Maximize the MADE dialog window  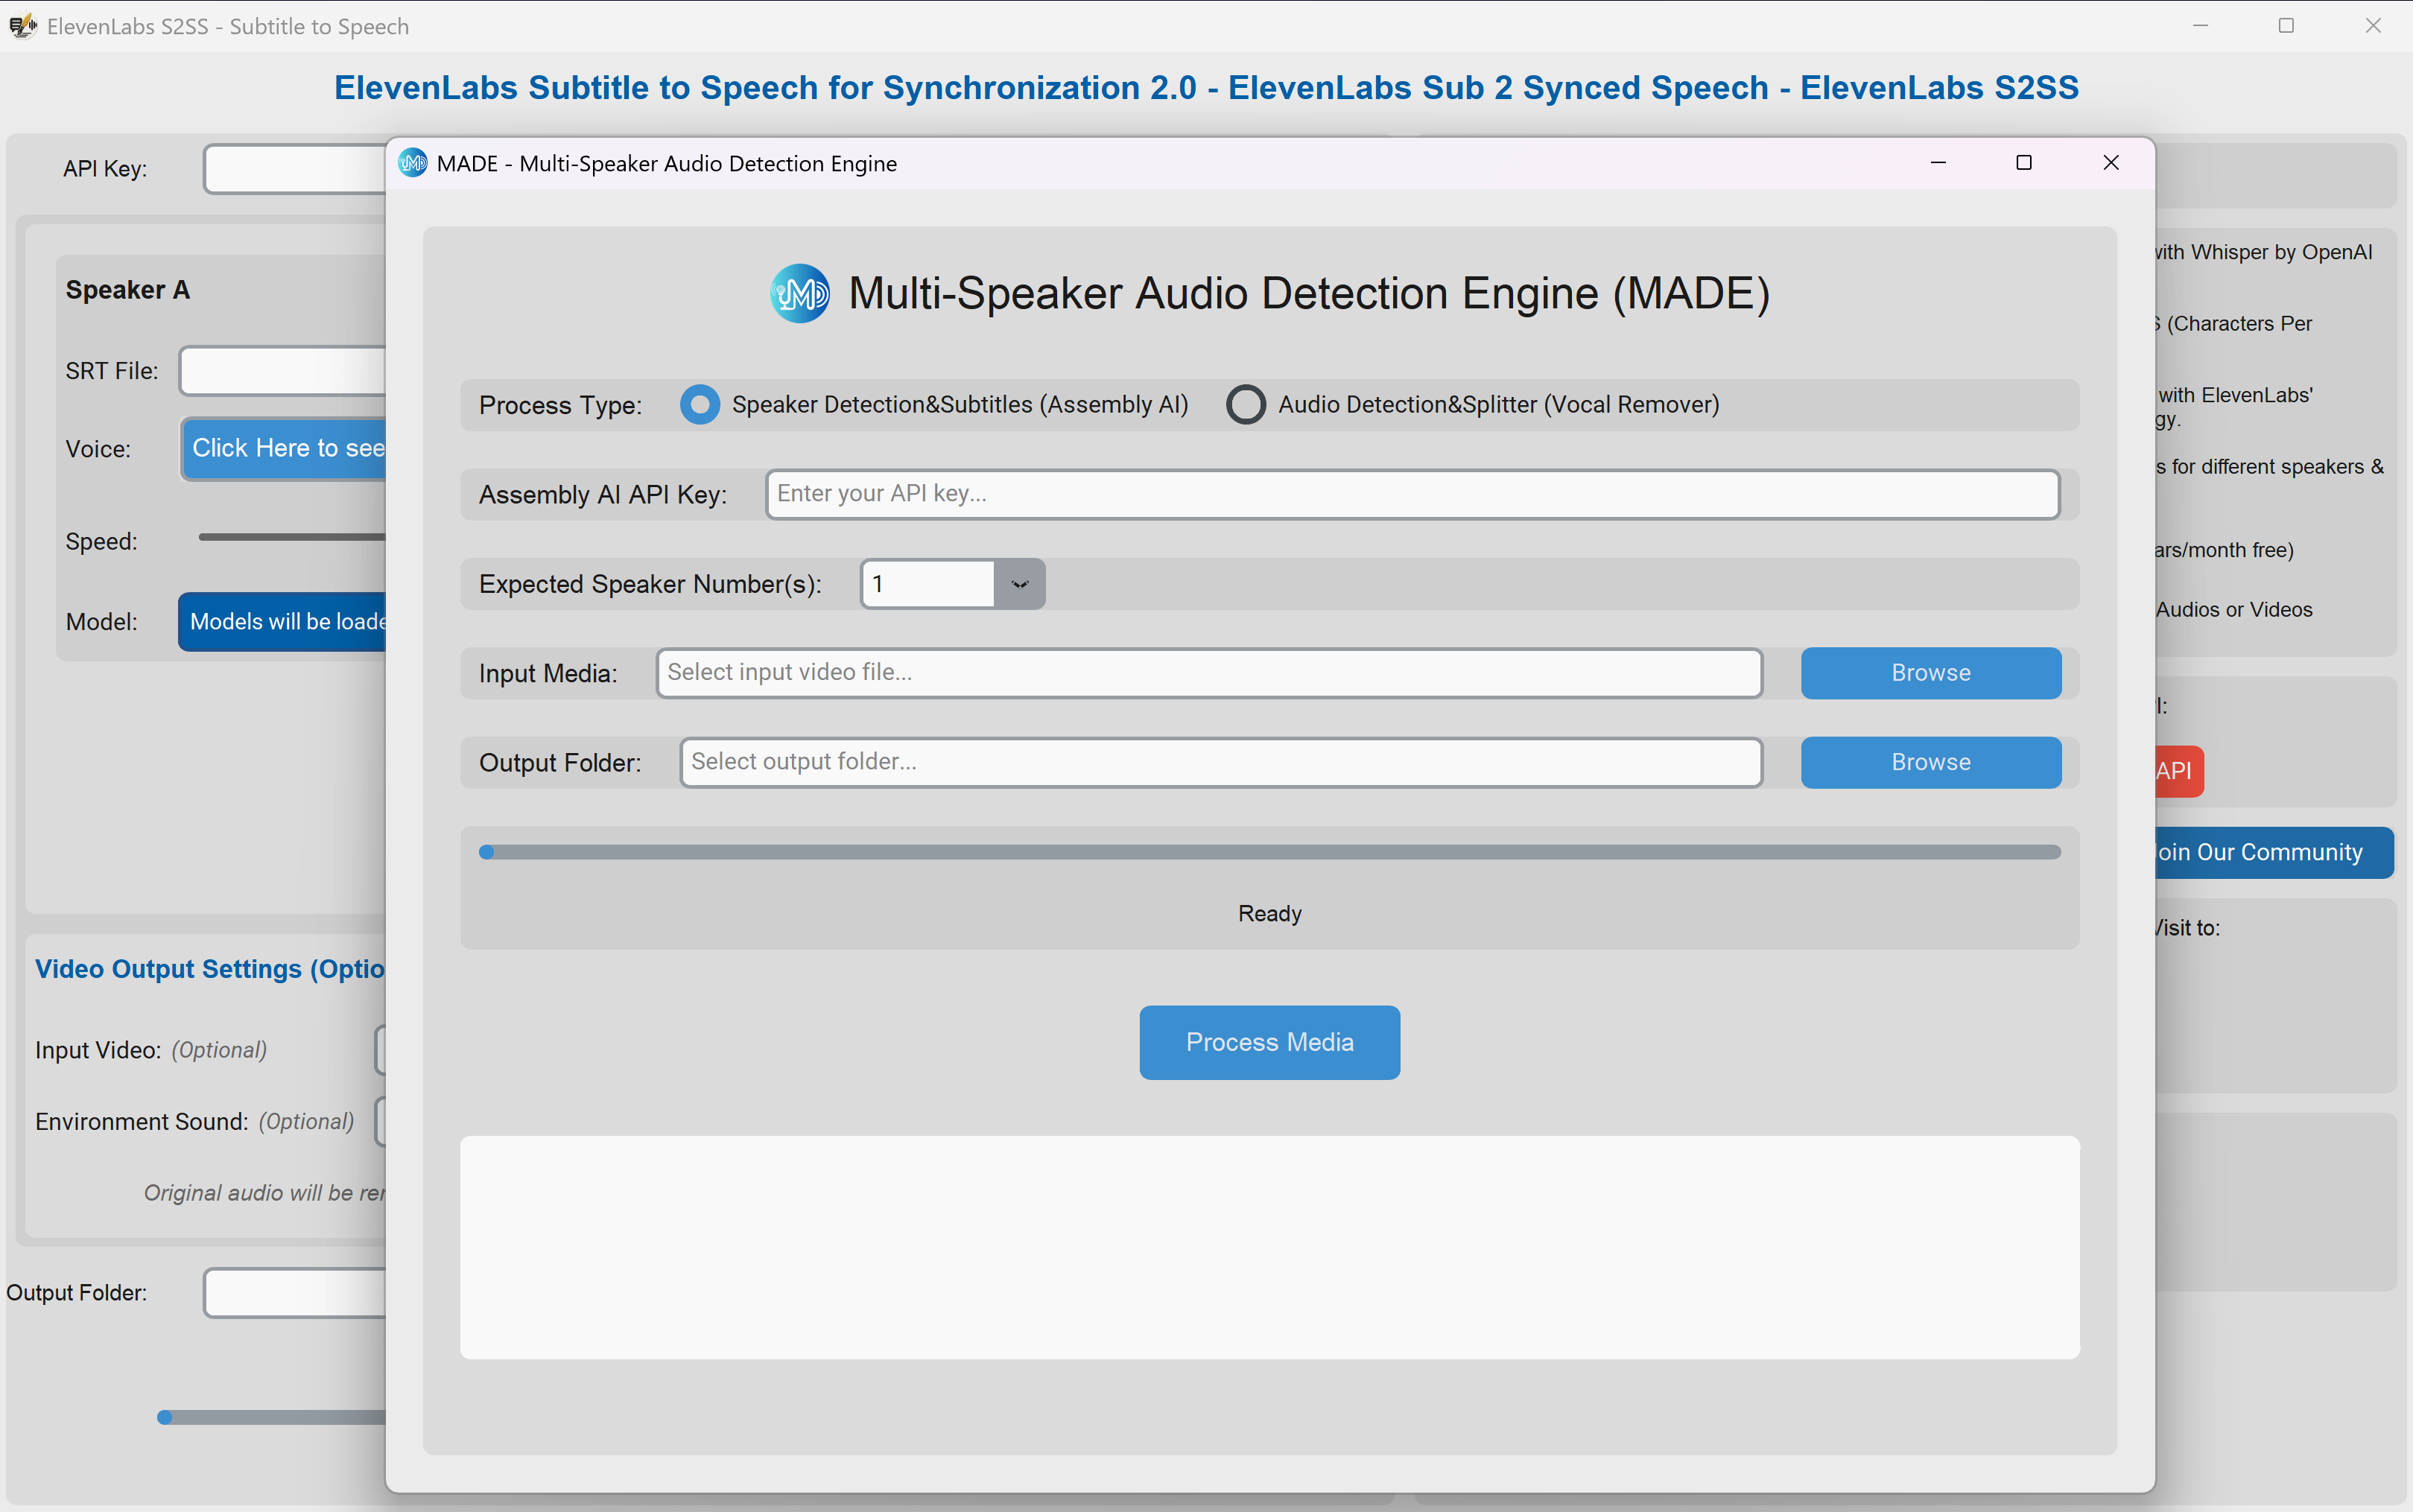pyautogui.click(x=2023, y=163)
